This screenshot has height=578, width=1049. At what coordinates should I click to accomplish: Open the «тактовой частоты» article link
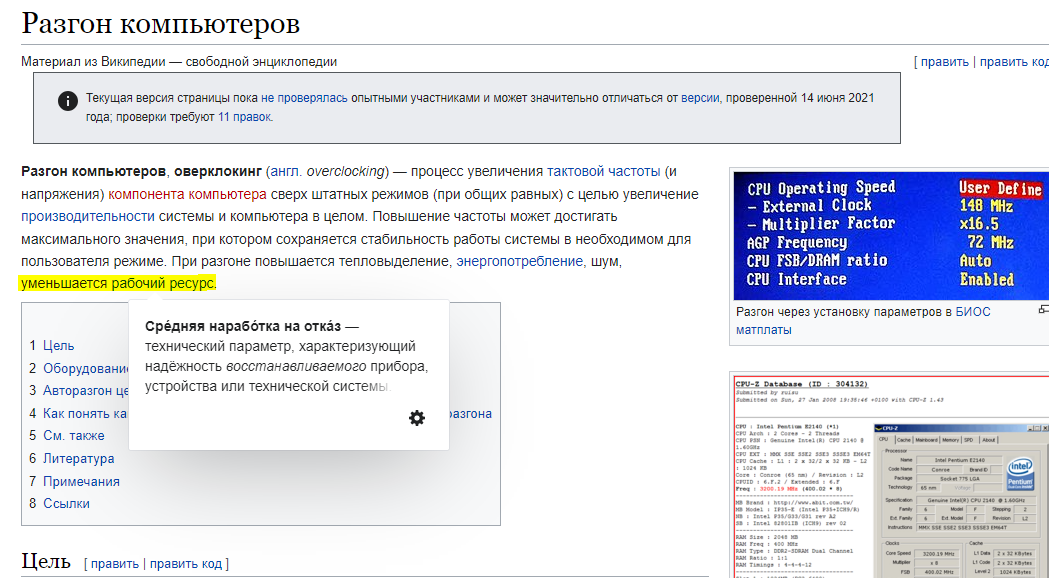tap(603, 171)
